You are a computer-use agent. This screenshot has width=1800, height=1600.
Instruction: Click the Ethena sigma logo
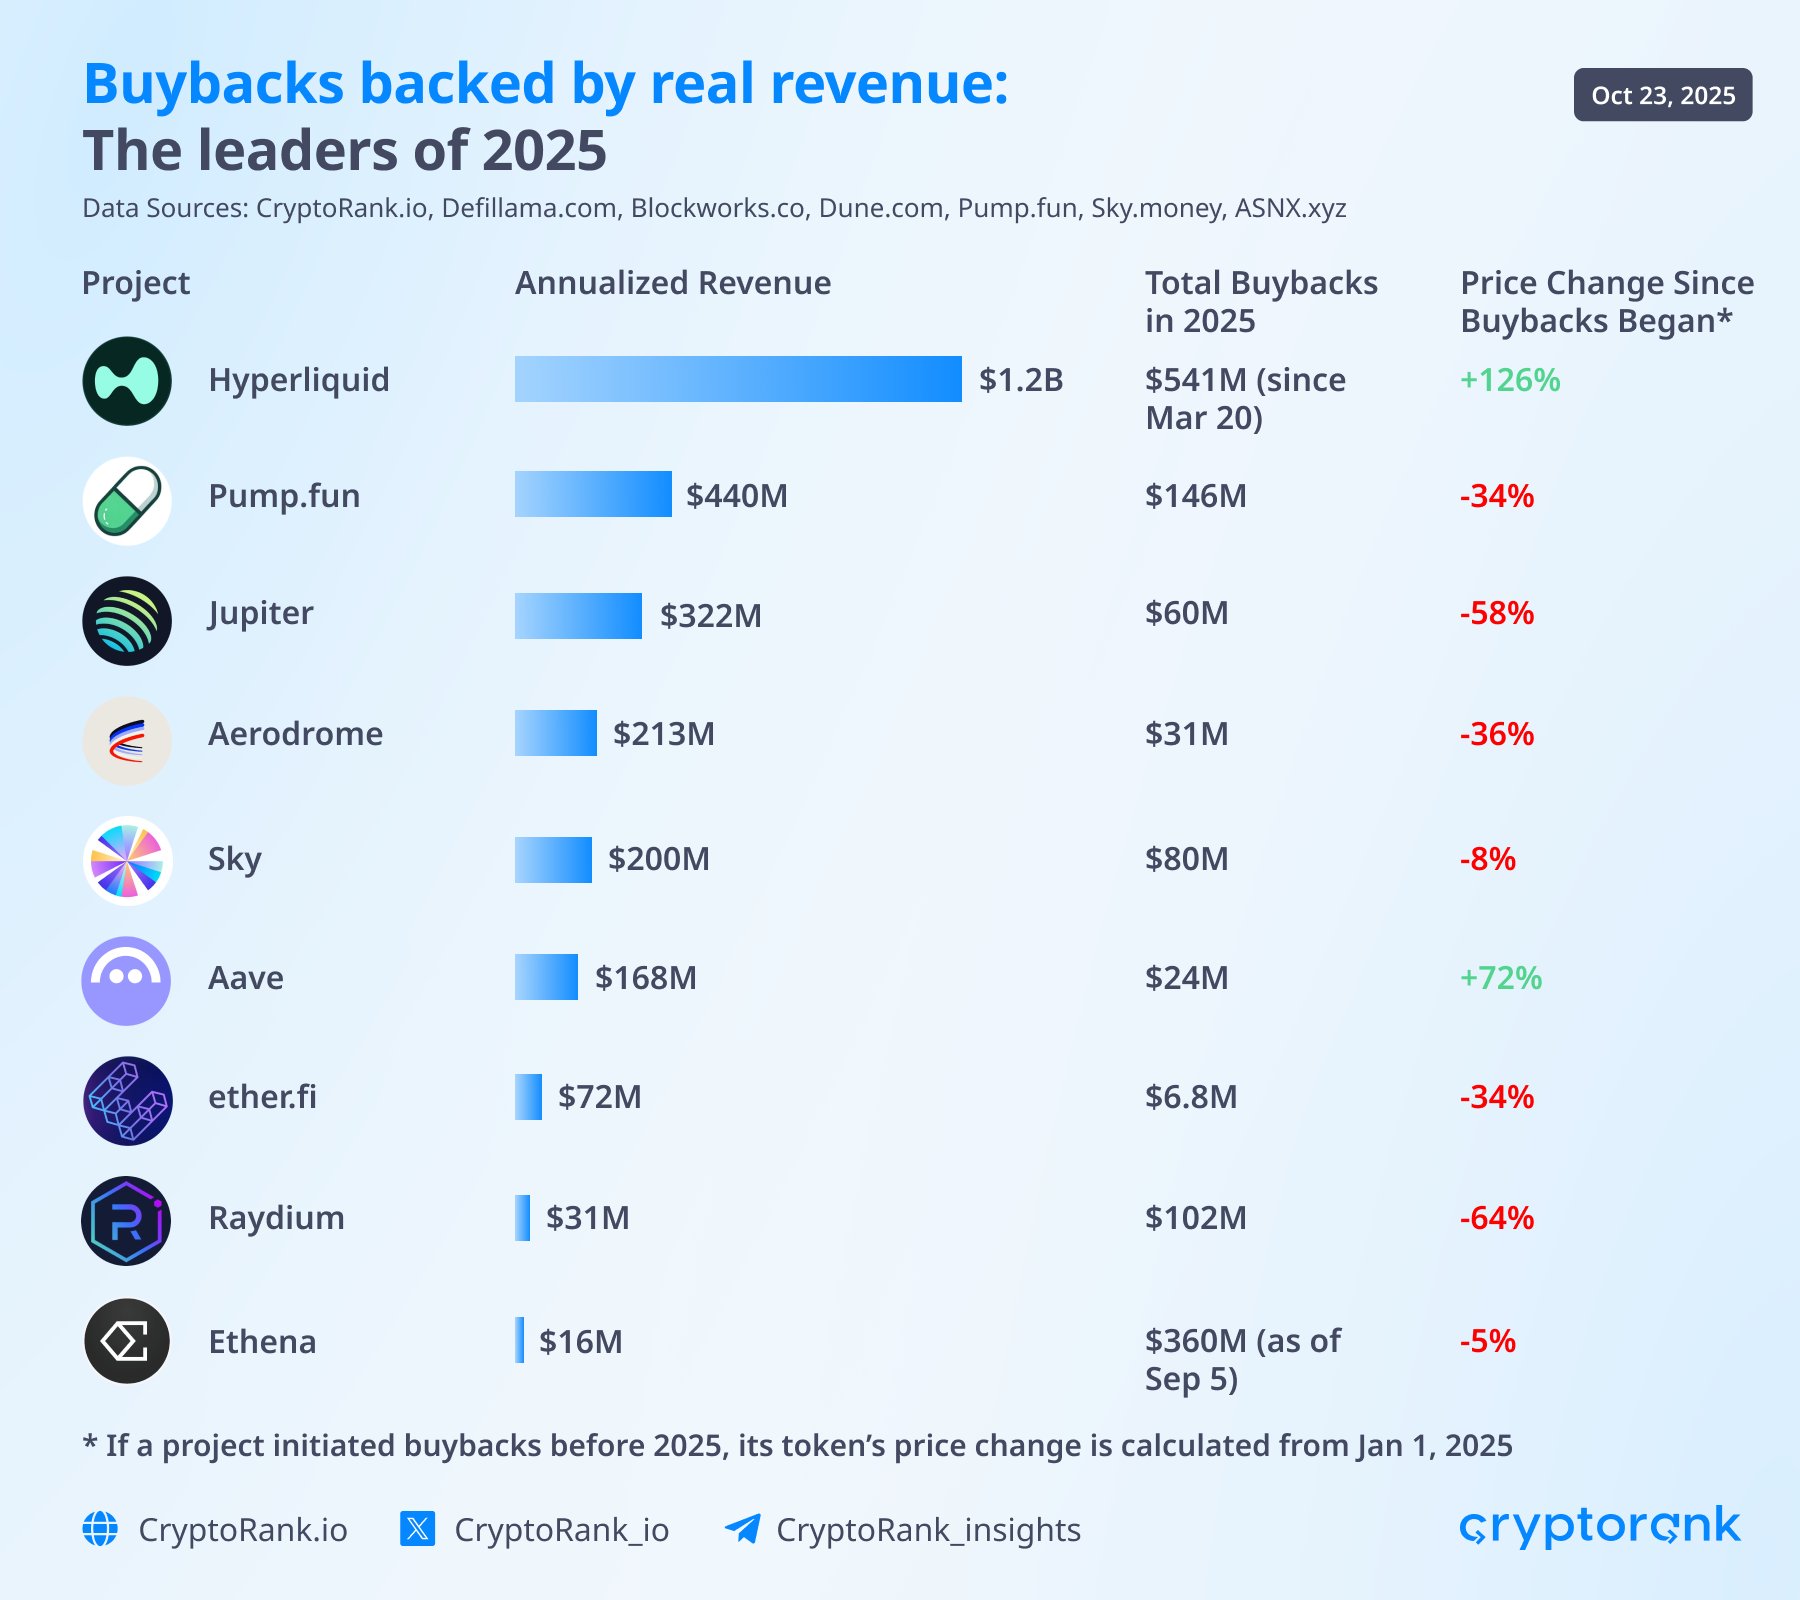pos(127,1342)
